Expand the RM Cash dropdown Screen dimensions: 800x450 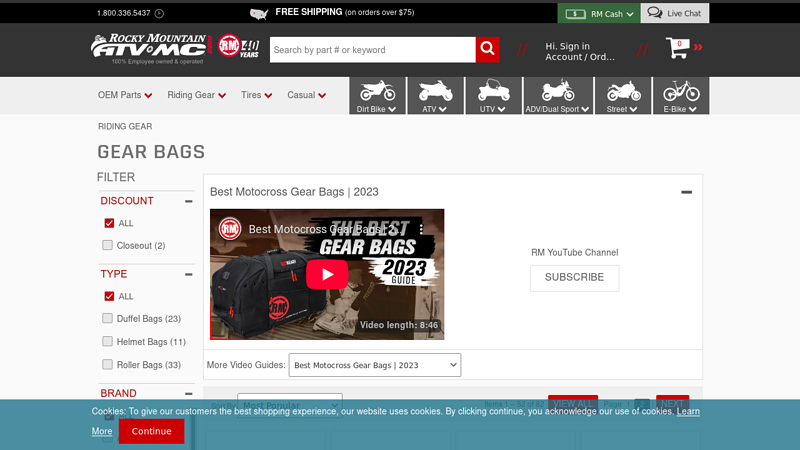598,14
